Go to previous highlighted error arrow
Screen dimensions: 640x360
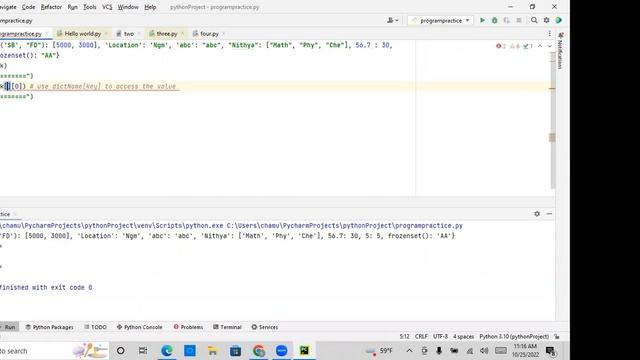pos(540,46)
